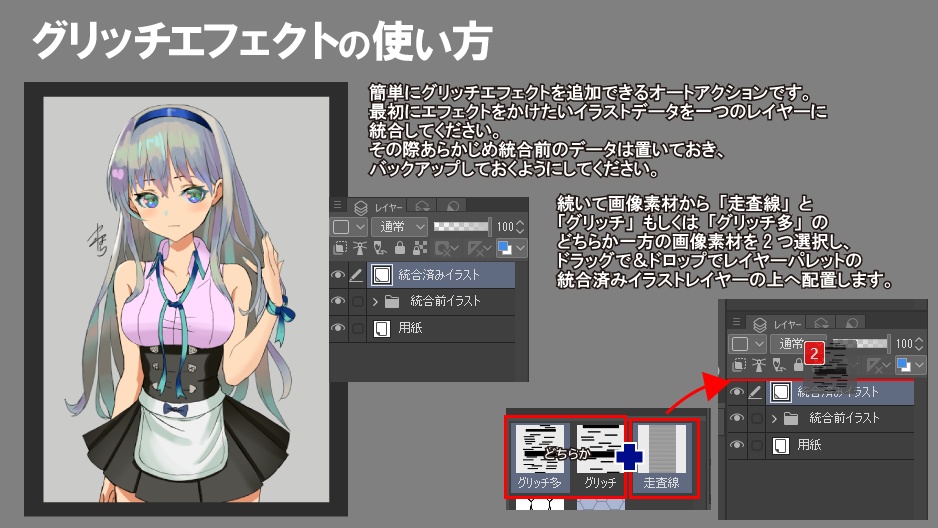Click draft layer icon in panel with badge 2

779,364
